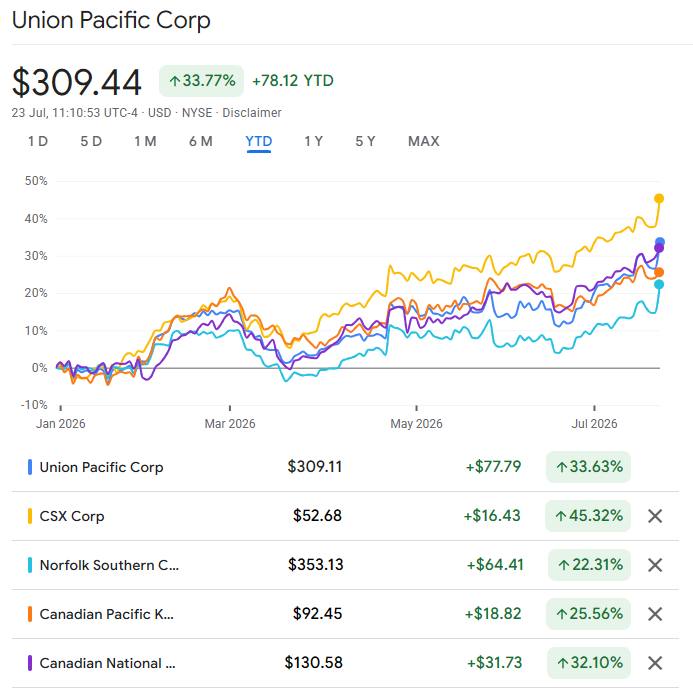Click the purple Canadian National line endpoint
693x691 pixels.
(659, 248)
